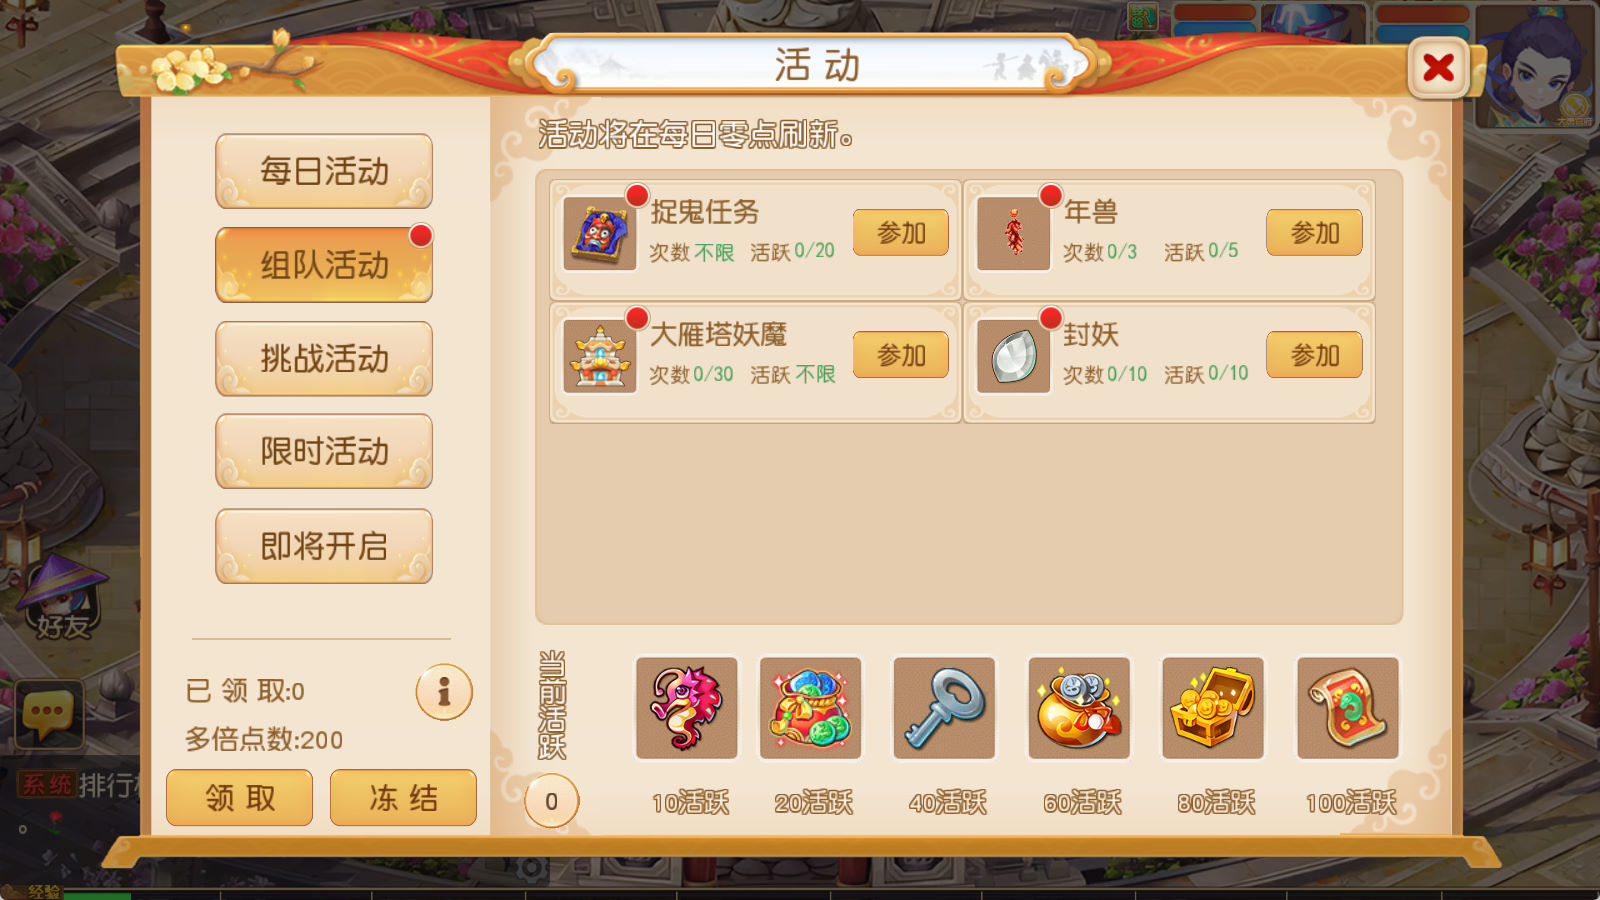The image size is (1600, 900).
Task: Click the 捉鬼任务 ghost mask icon
Action: [x=599, y=233]
